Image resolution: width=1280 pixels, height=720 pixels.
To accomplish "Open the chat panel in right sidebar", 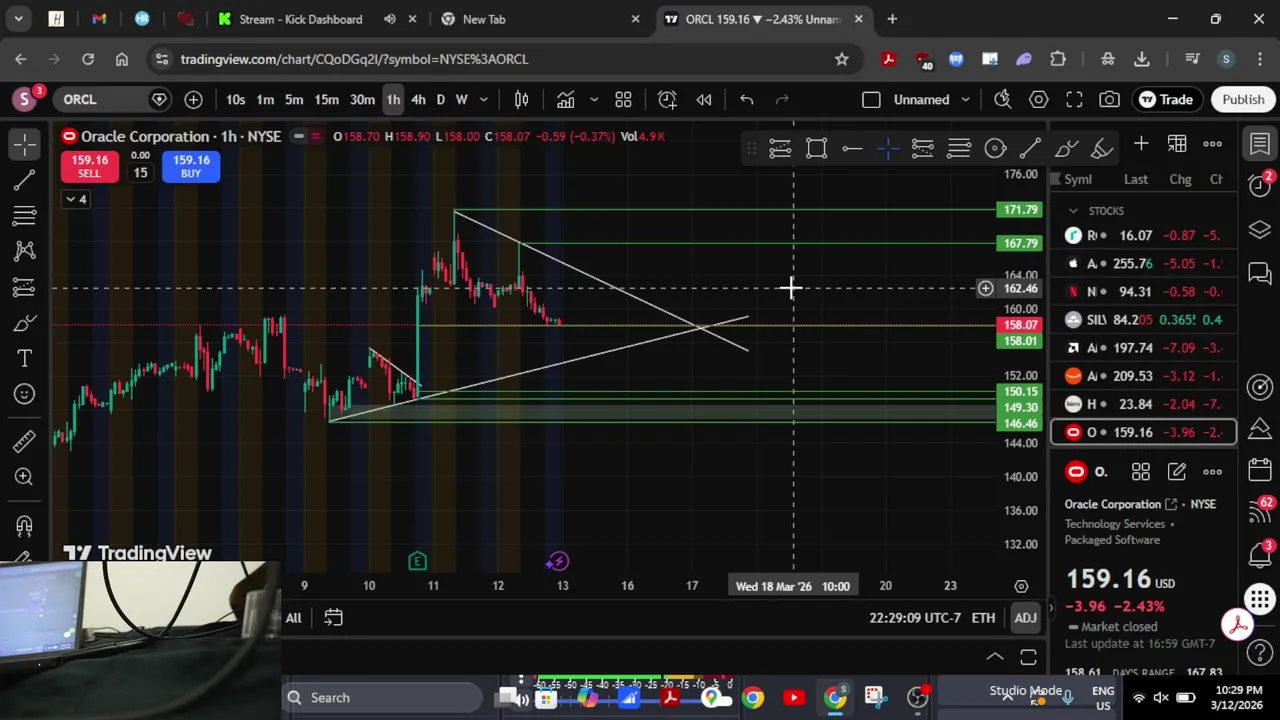I will (1260, 272).
